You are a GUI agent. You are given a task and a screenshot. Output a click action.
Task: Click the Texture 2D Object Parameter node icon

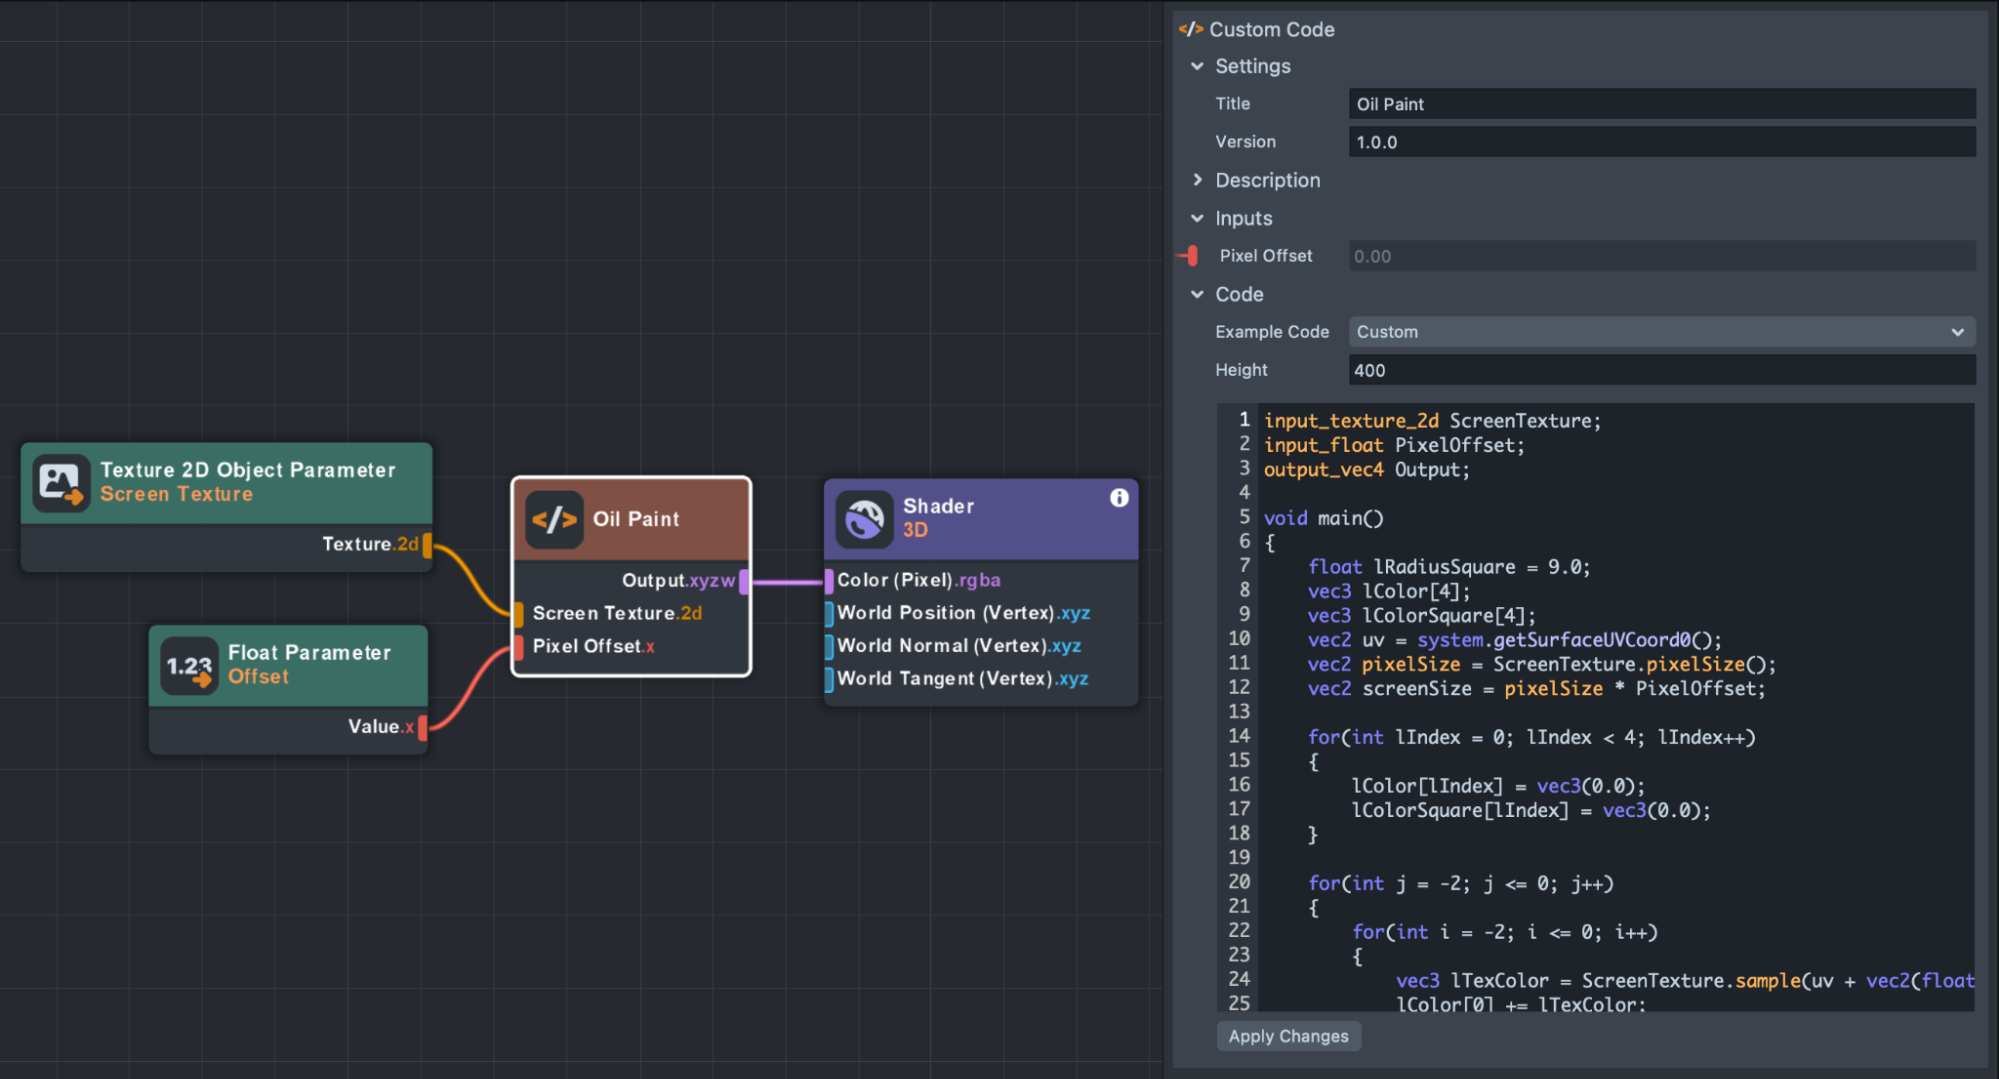tap(61, 483)
